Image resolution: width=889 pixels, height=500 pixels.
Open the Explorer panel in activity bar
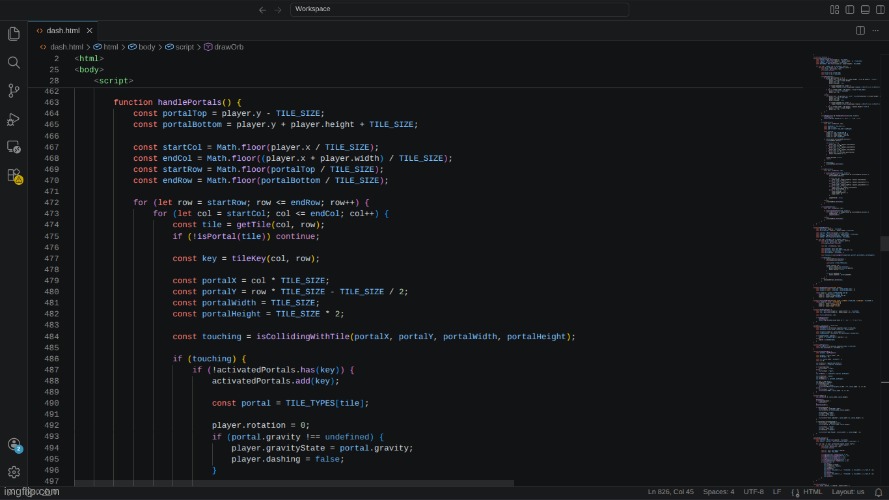[x=14, y=34]
